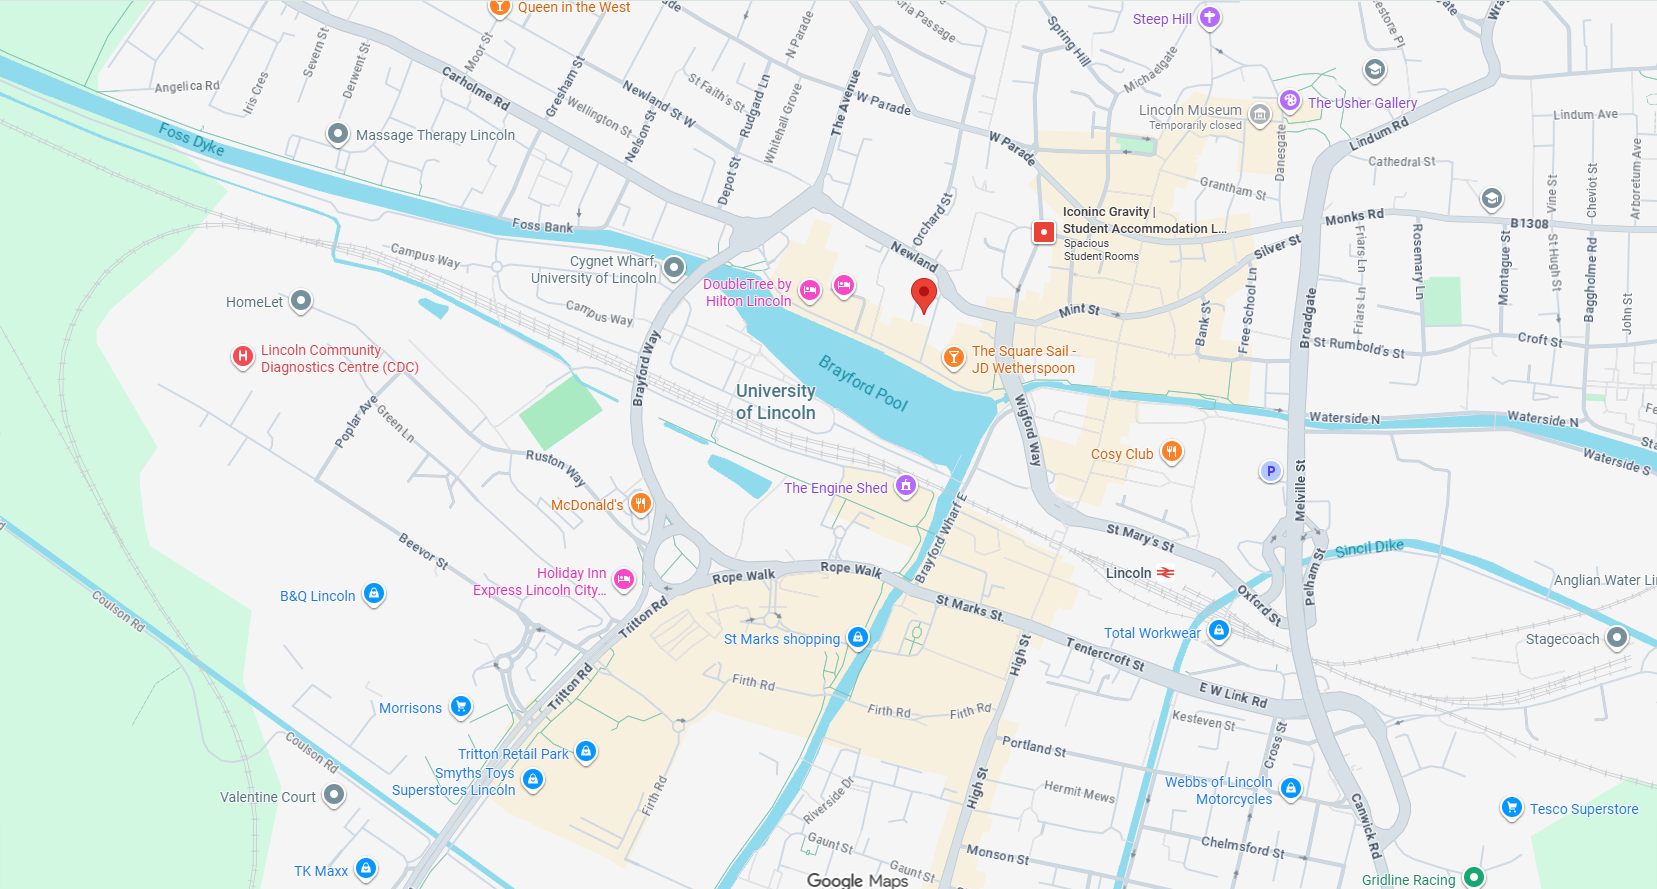The image size is (1657, 889).
Task: Click the Brayford Pool water label
Action: [x=864, y=383]
